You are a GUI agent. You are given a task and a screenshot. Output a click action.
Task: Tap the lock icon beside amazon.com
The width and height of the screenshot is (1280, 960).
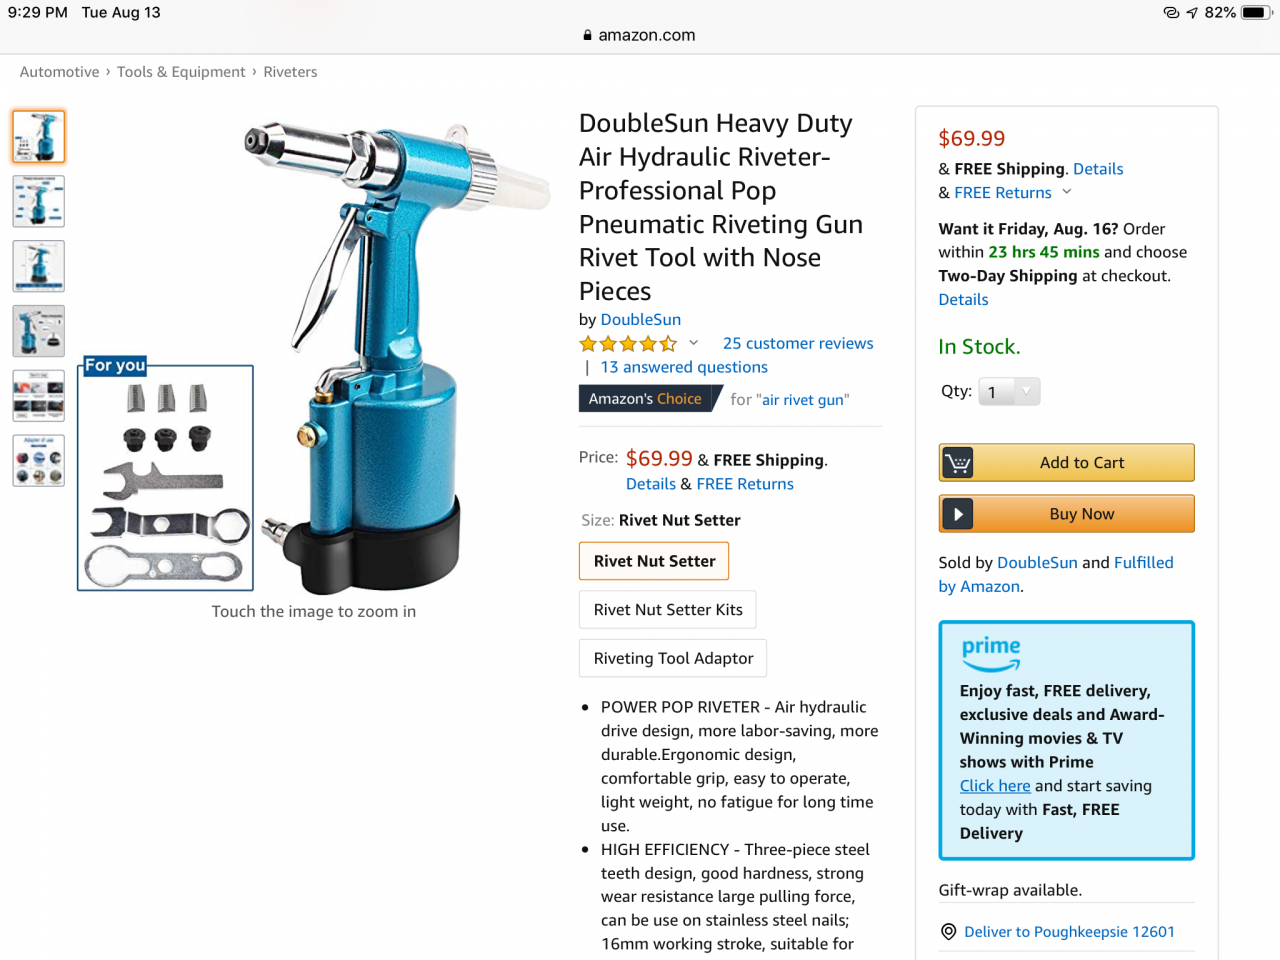click(x=588, y=35)
